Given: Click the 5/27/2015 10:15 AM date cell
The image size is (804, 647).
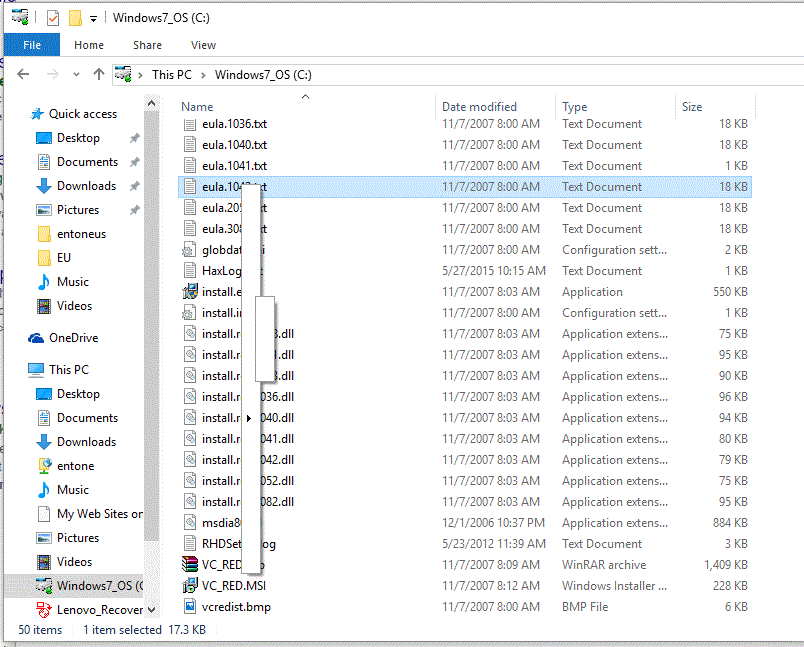Looking at the screenshot, I should (x=494, y=271).
